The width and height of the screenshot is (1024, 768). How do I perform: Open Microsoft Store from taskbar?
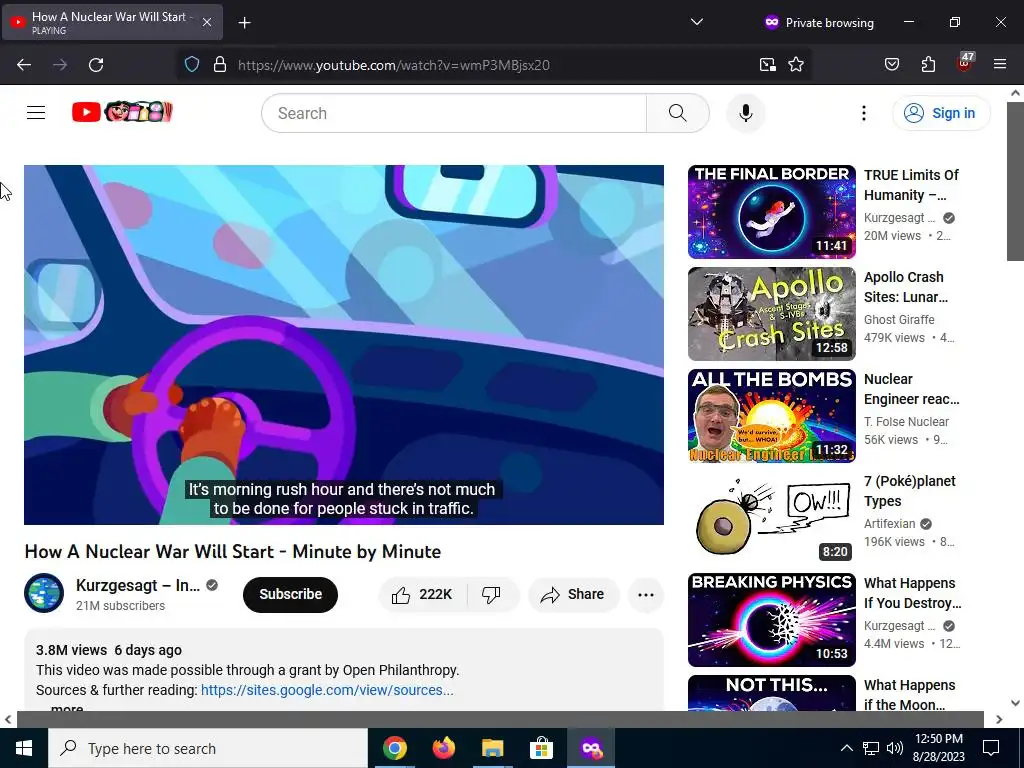(x=541, y=748)
